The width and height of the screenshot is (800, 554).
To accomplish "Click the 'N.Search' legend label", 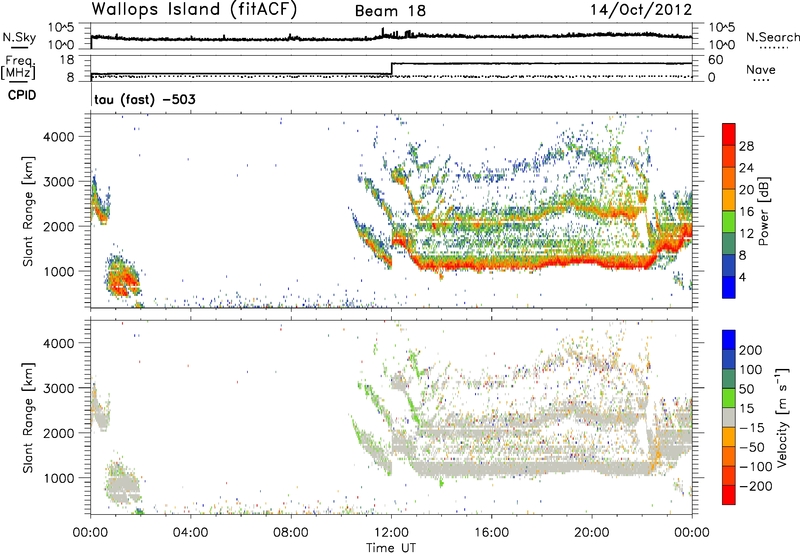I will tap(773, 37).
